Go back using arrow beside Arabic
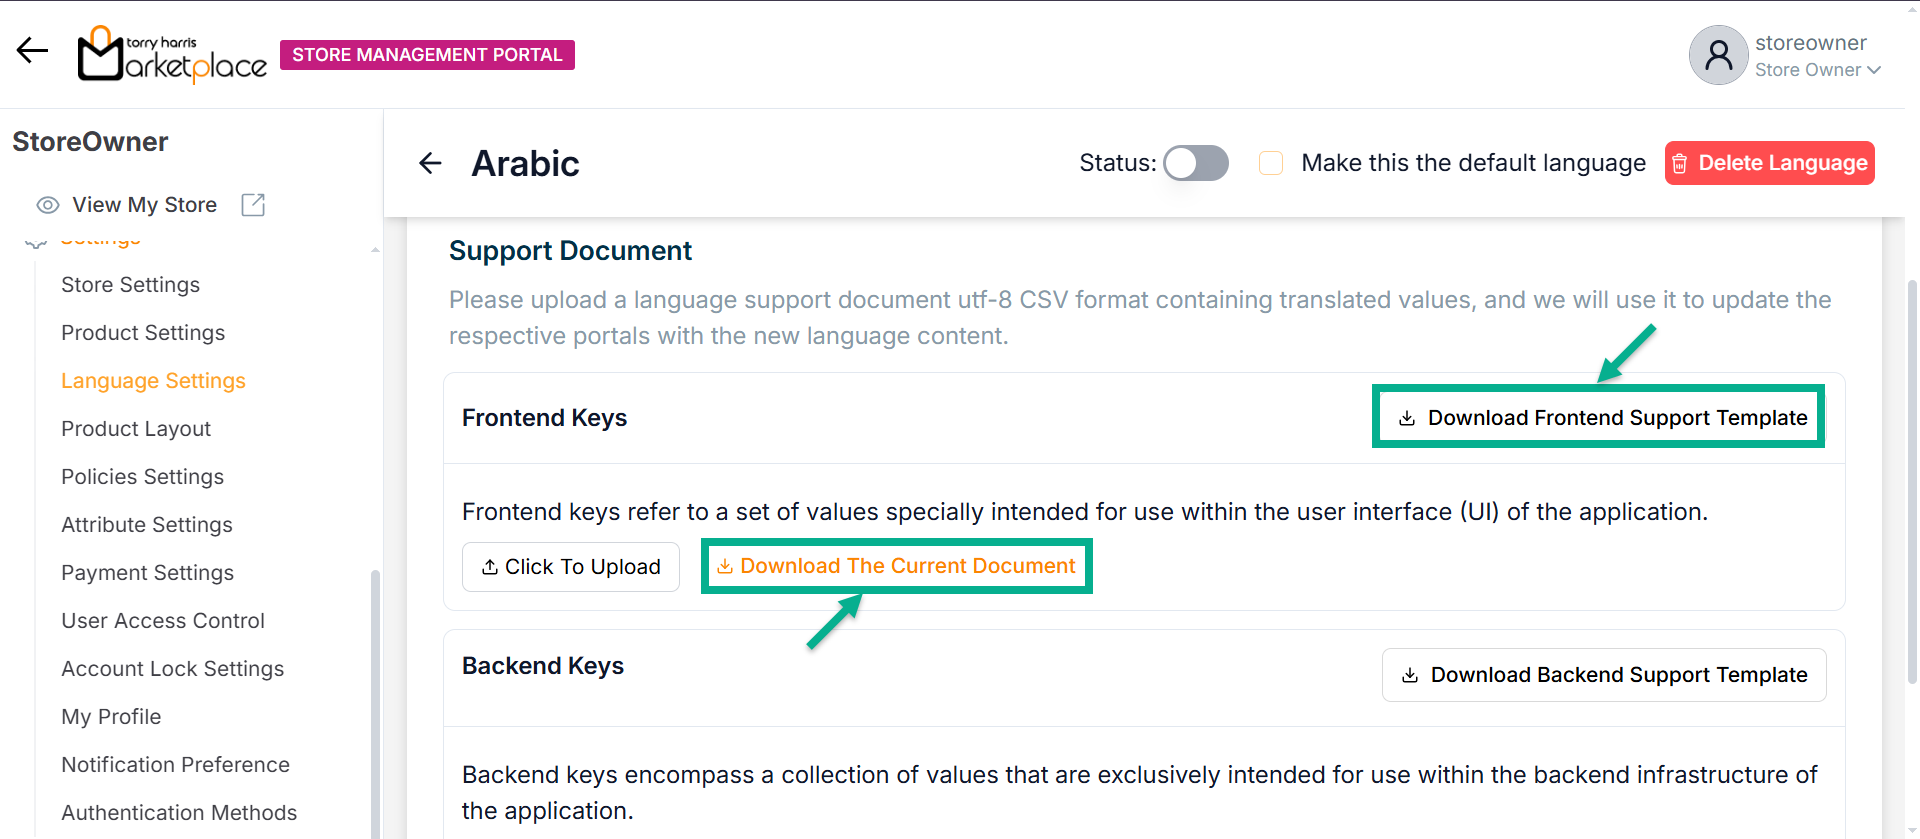 pos(430,163)
